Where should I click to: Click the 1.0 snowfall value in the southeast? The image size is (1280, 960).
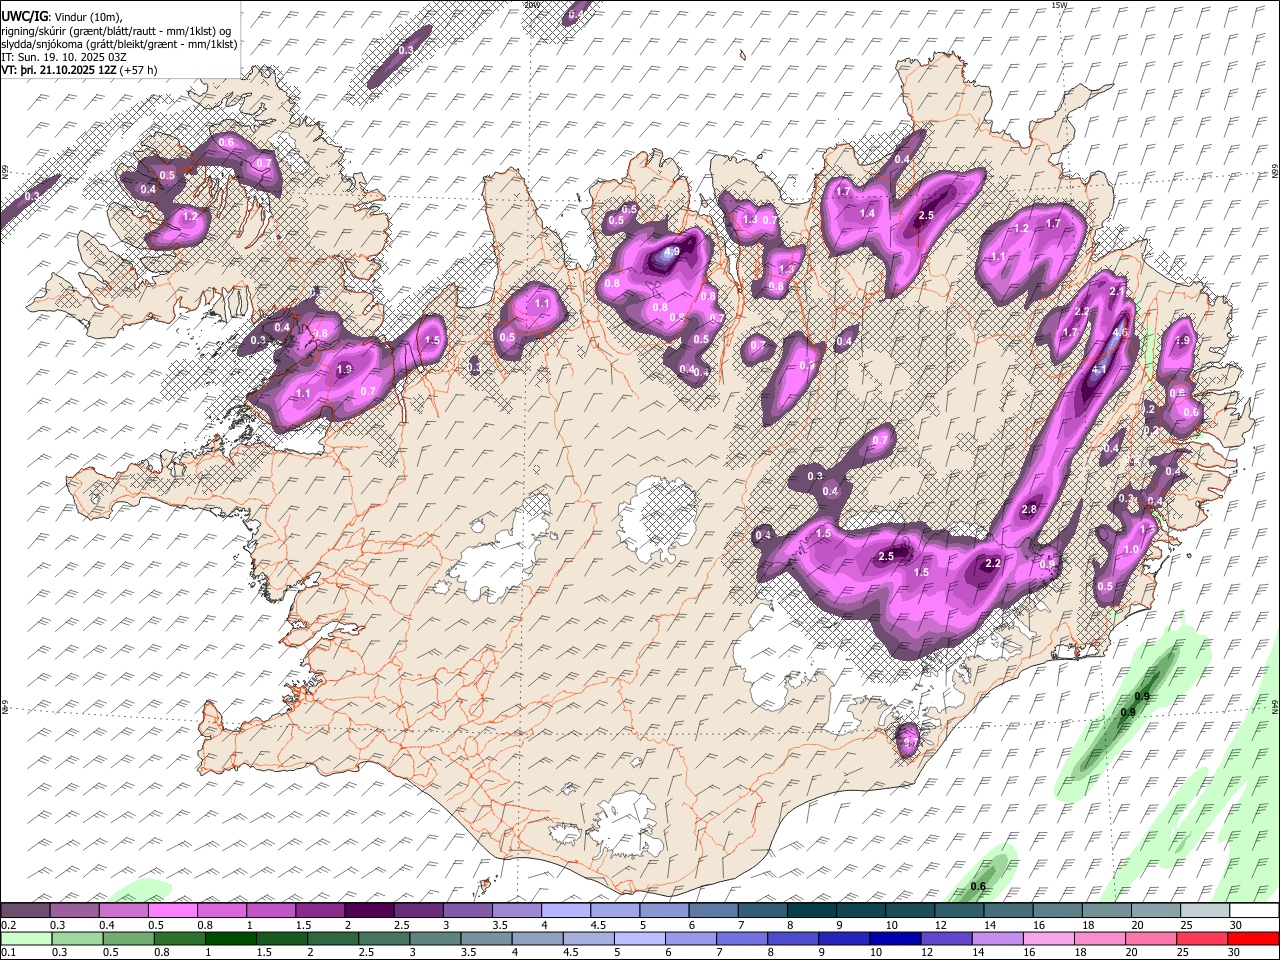(1131, 550)
